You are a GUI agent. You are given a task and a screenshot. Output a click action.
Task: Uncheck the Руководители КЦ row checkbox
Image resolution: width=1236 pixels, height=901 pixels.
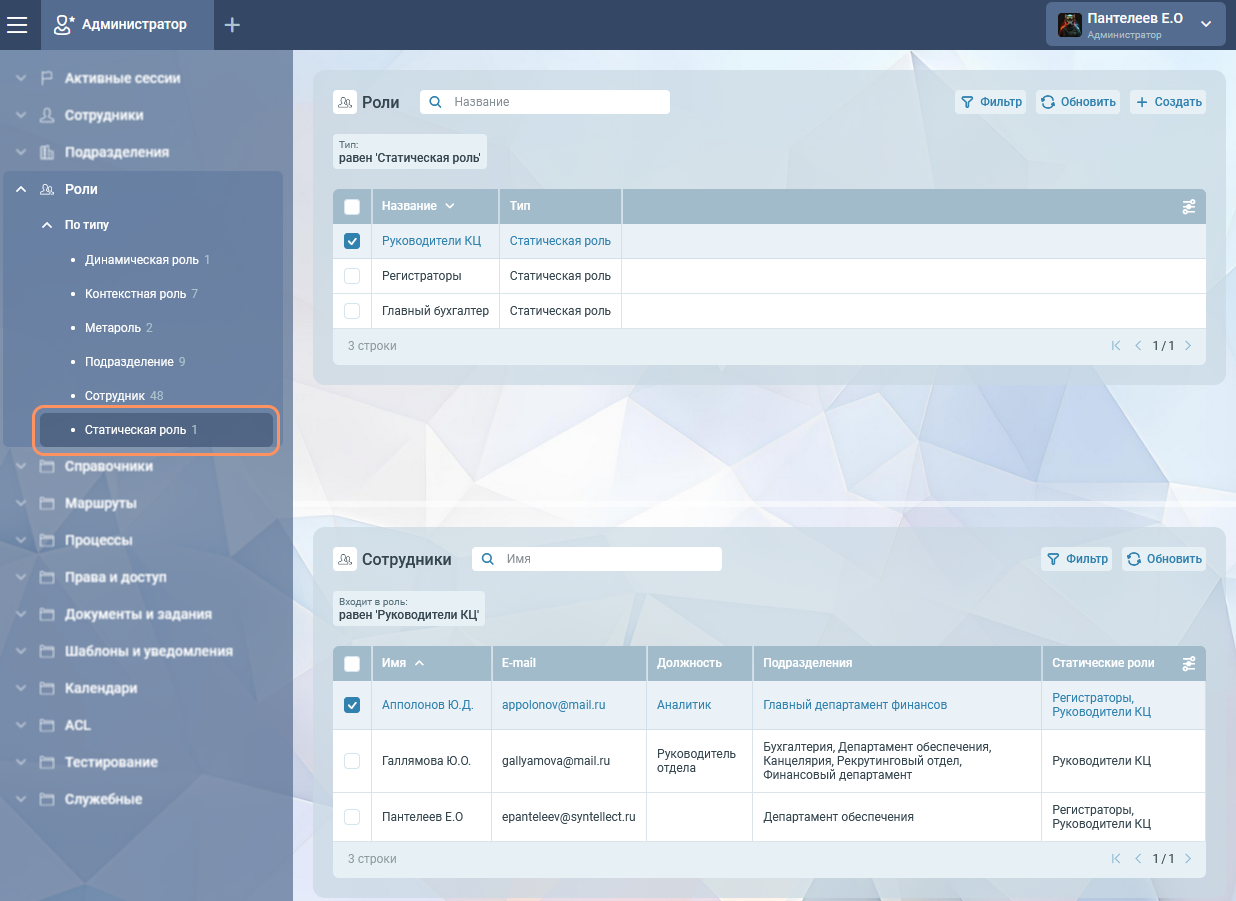(352, 241)
